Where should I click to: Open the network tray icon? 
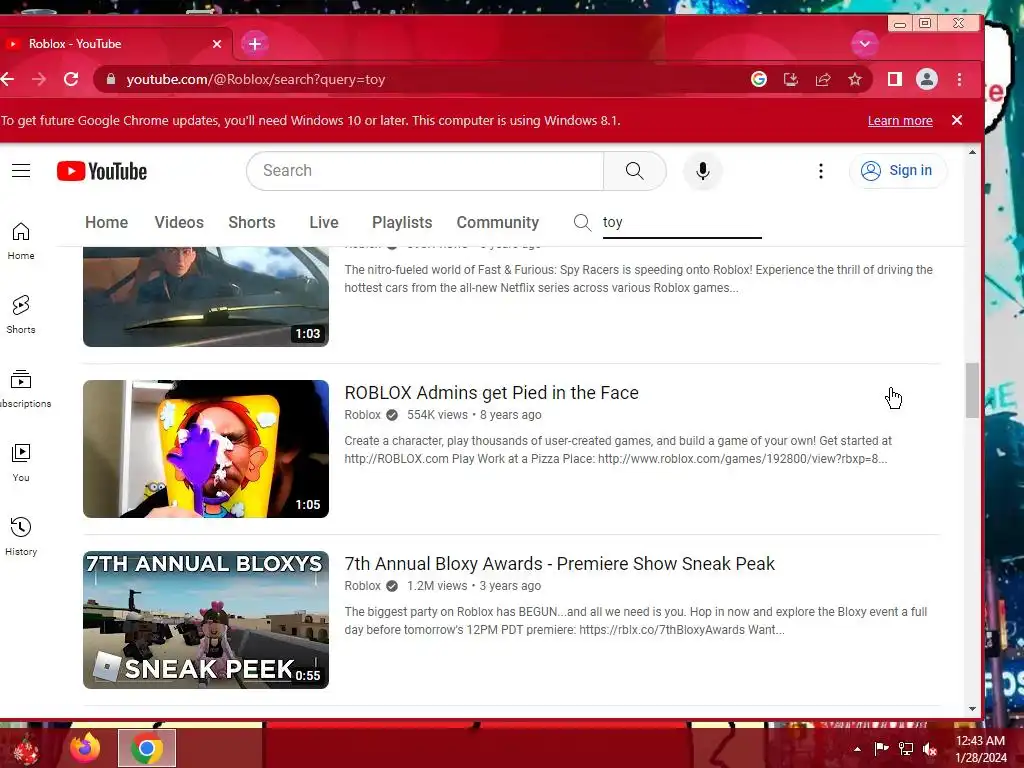coord(906,748)
